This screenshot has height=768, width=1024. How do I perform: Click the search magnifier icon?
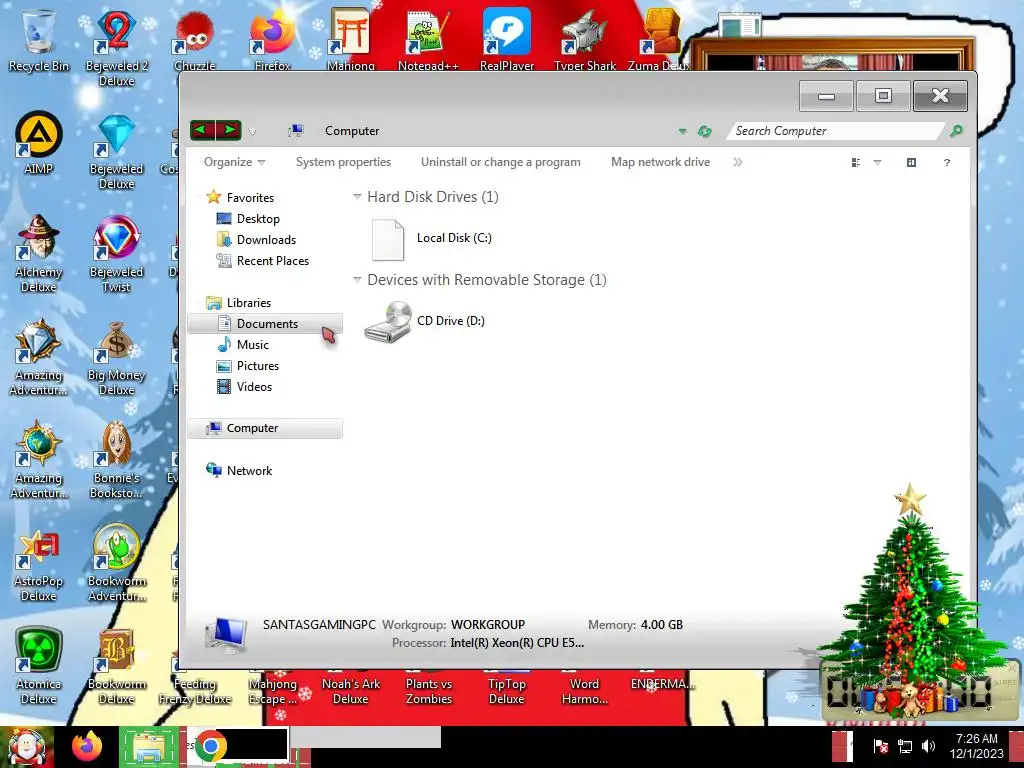click(956, 131)
